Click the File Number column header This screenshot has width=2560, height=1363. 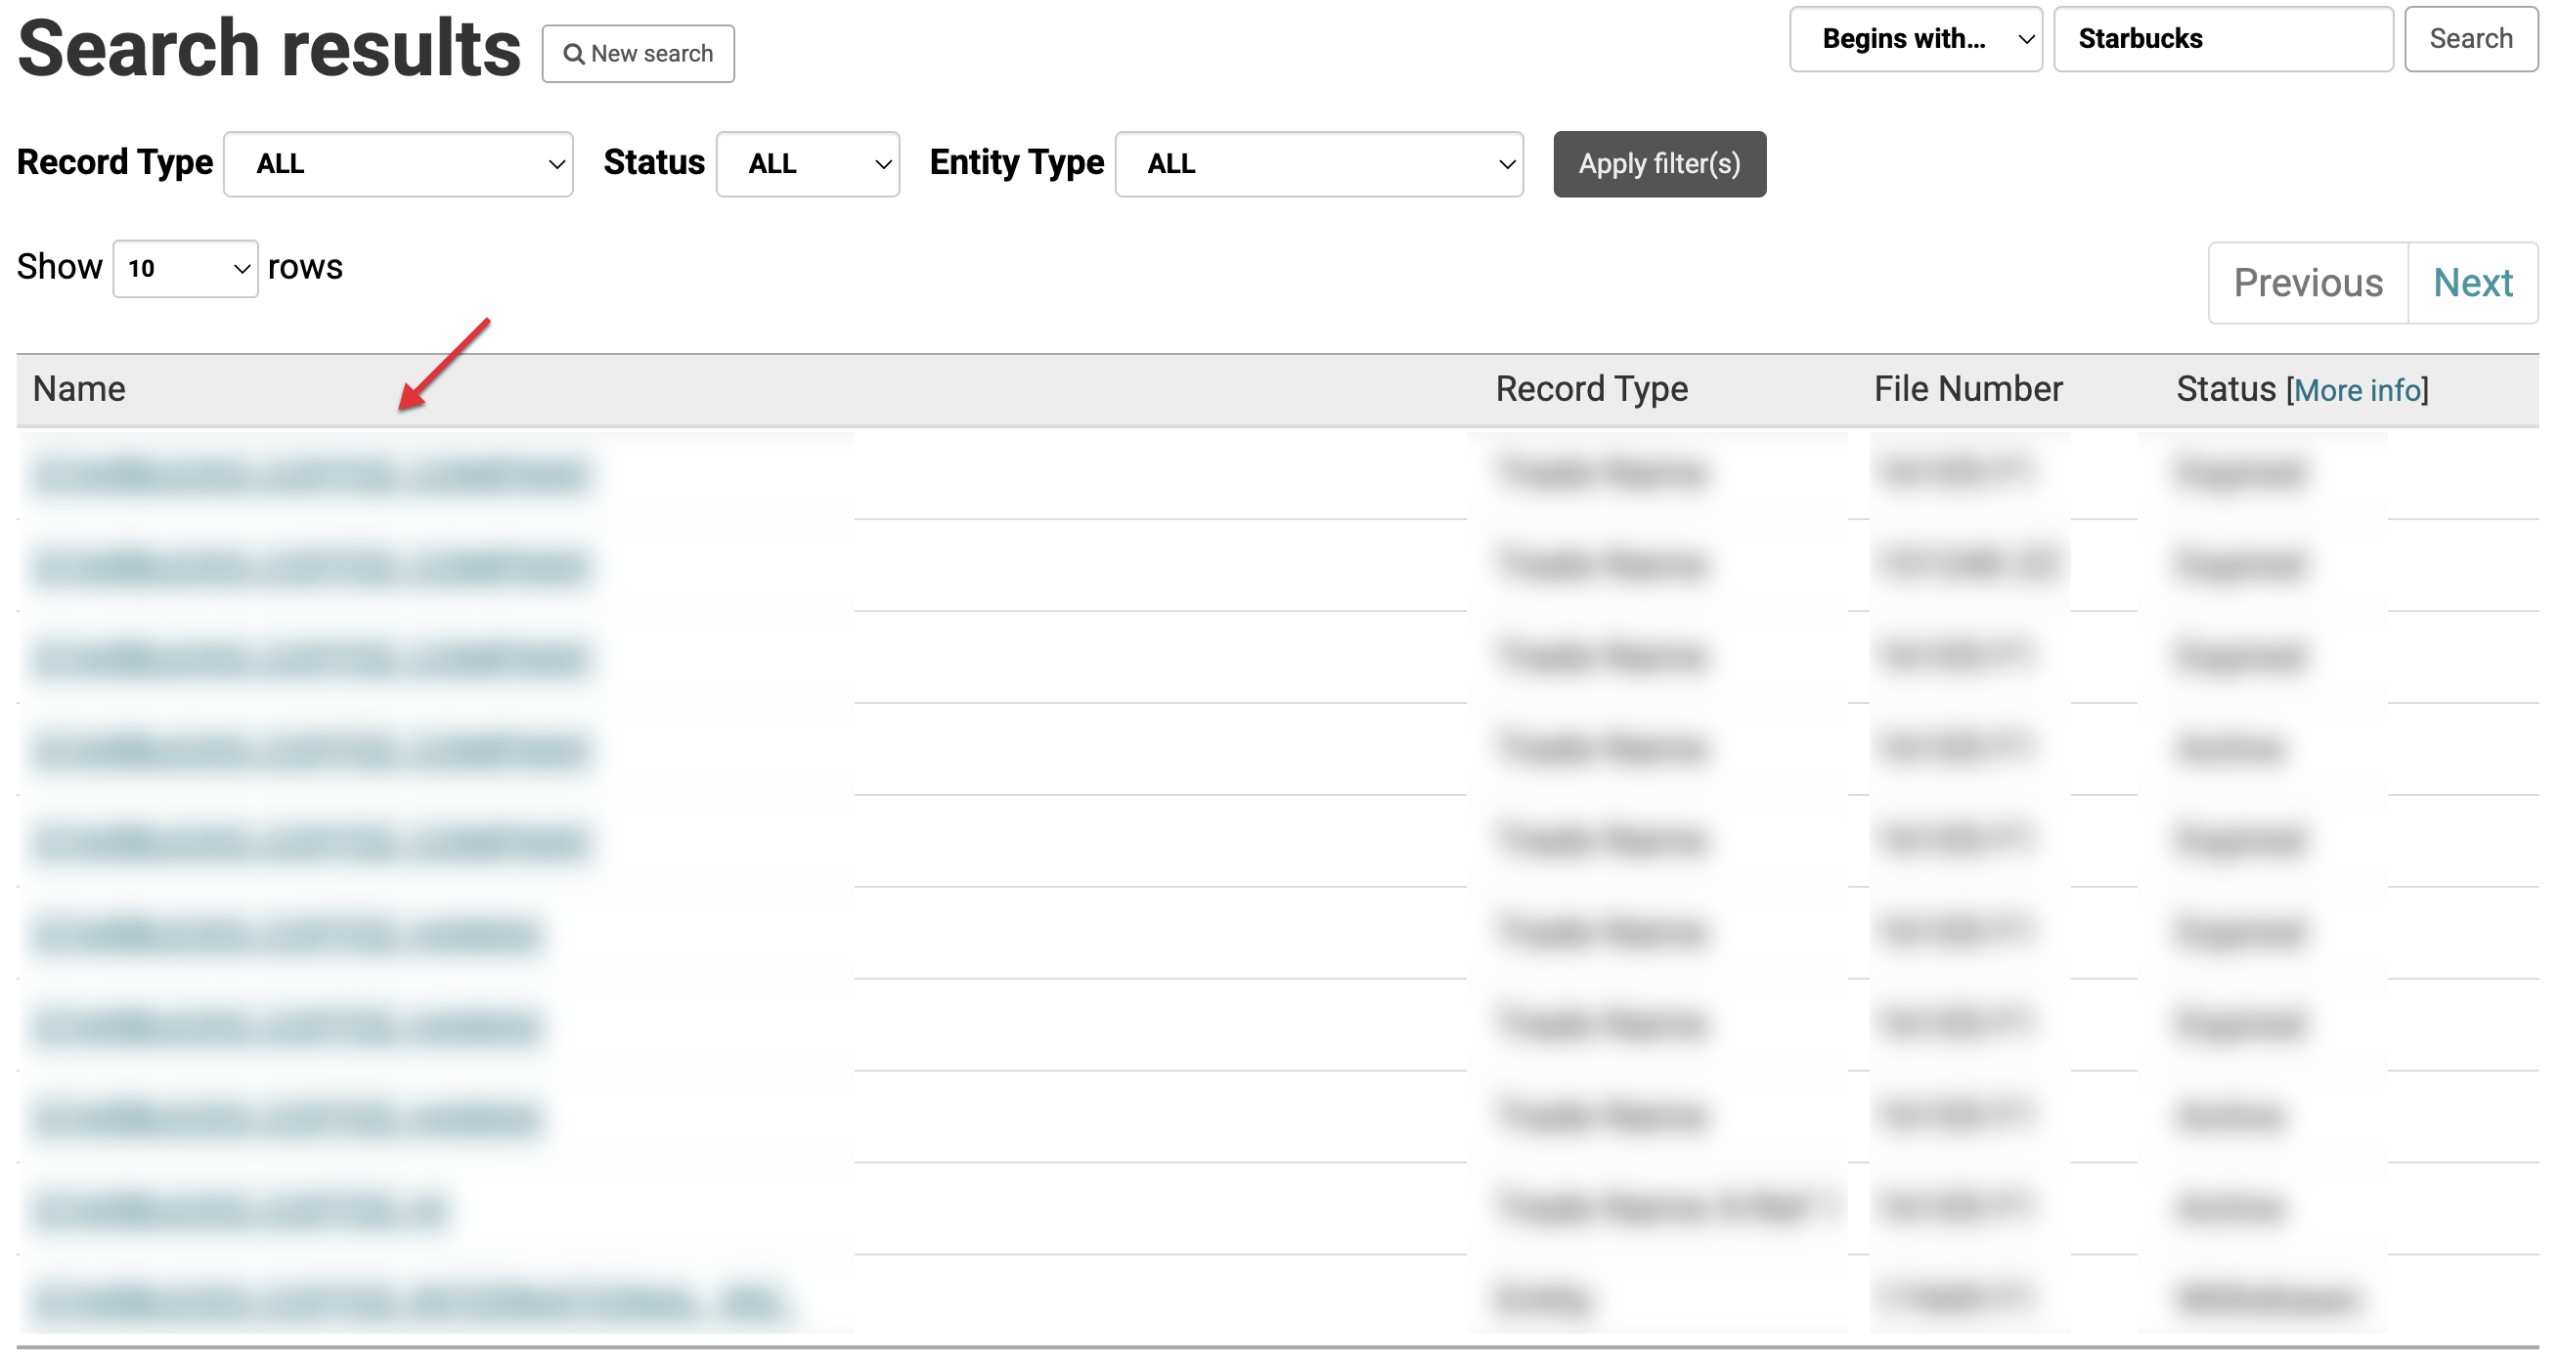point(1967,389)
